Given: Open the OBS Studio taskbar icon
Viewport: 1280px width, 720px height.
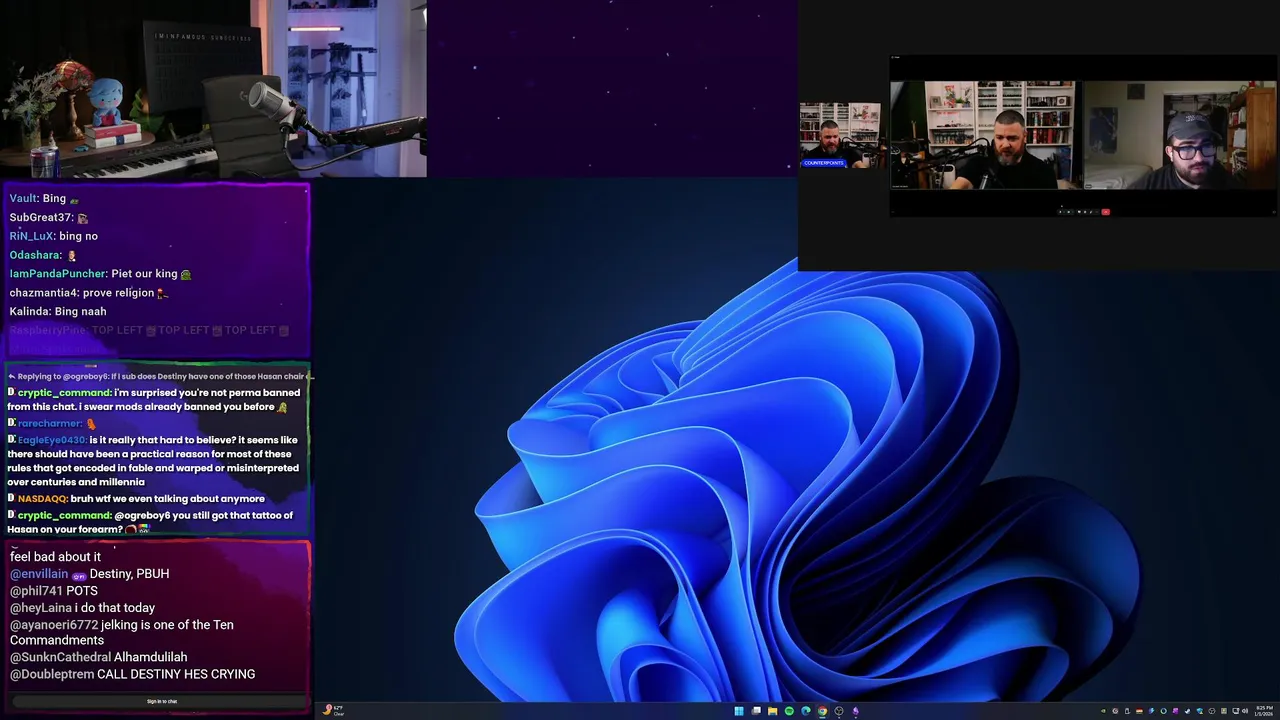Looking at the screenshot, I should tap(839, 711).
